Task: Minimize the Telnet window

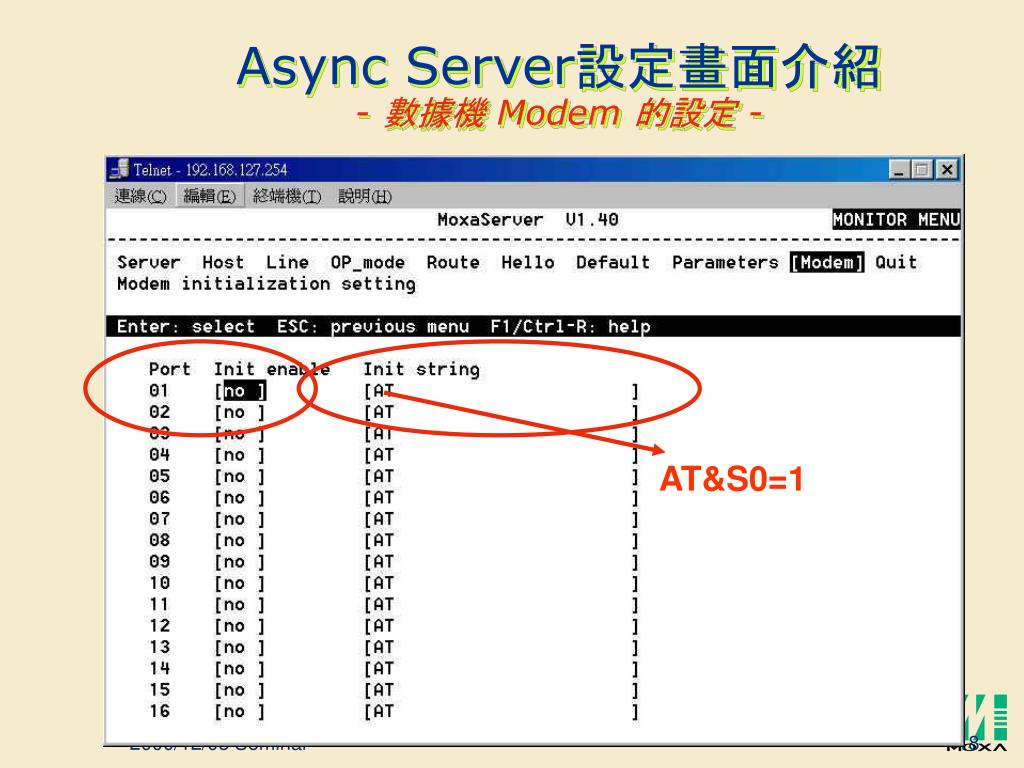Action: 899,170
